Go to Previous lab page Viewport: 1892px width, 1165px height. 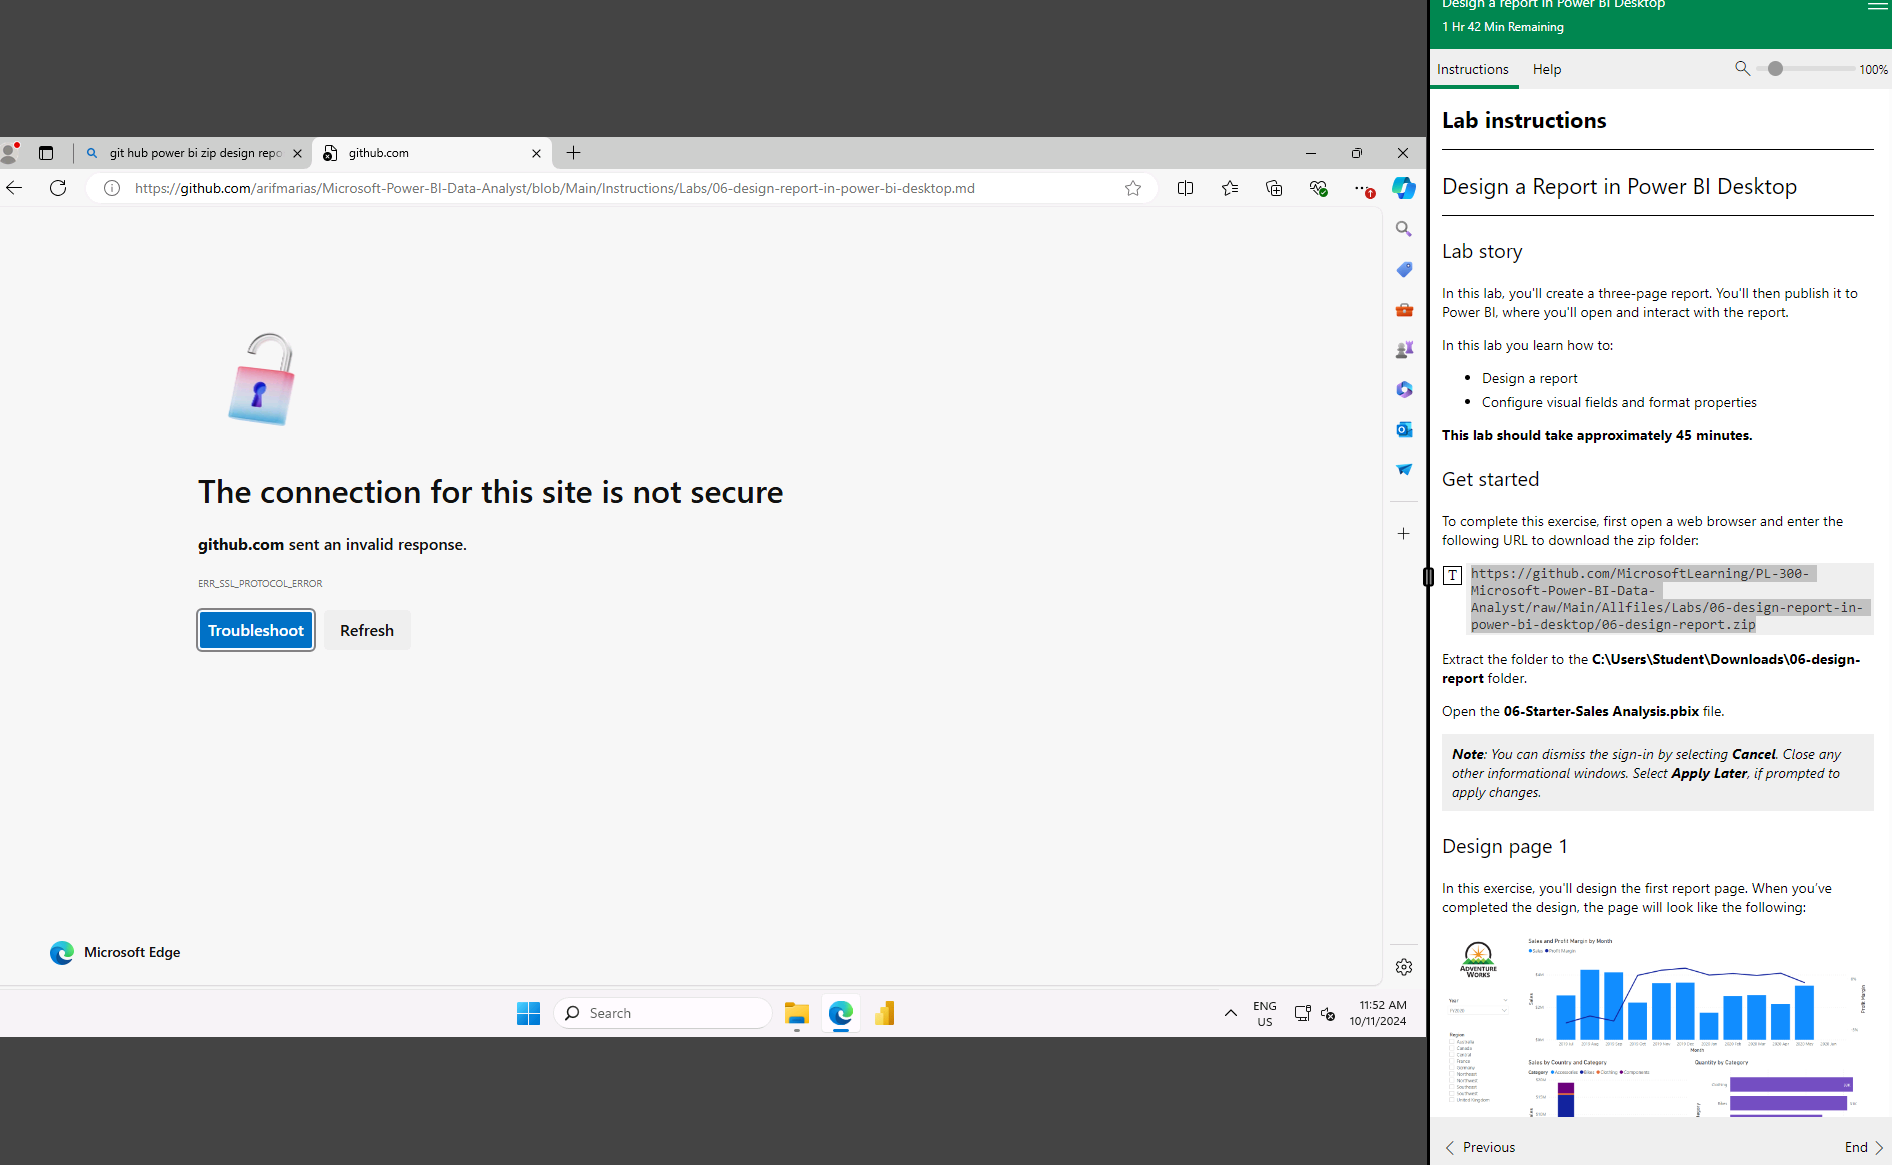tap(1480, 1147)
